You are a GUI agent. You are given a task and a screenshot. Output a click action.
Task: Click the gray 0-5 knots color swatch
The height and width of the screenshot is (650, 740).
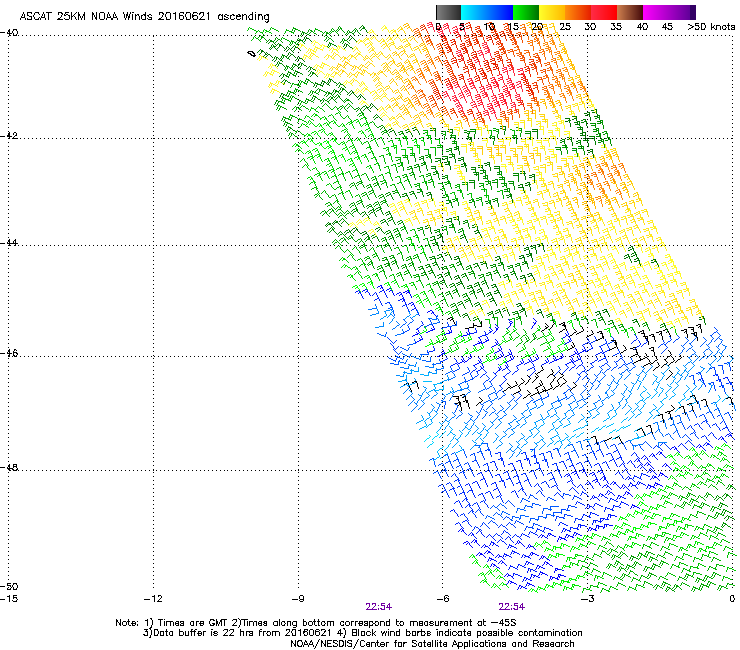pyautogui.click(x=448, y=12)
